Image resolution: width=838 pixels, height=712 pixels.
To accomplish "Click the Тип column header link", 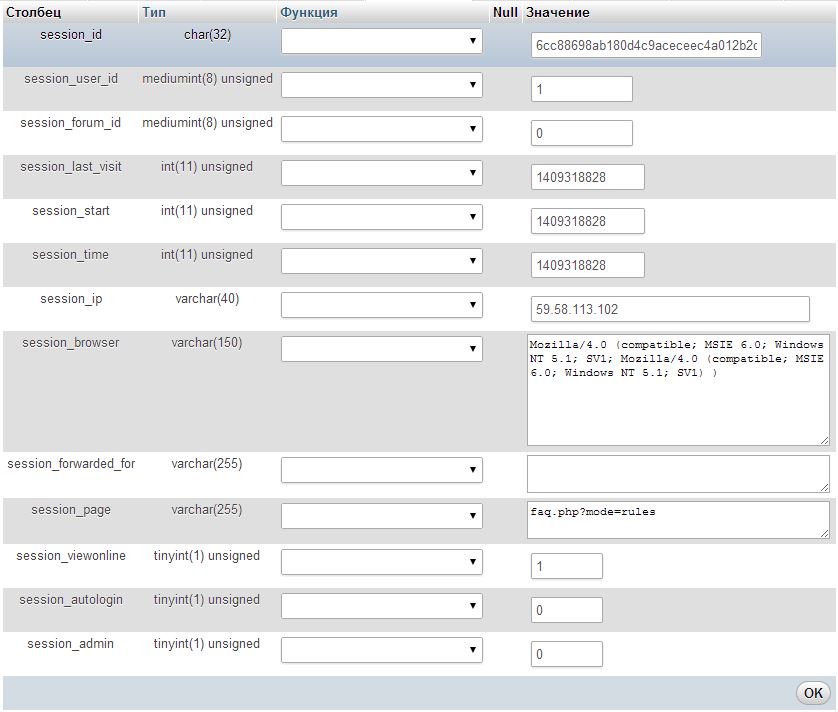I will (x=154, y=13).
